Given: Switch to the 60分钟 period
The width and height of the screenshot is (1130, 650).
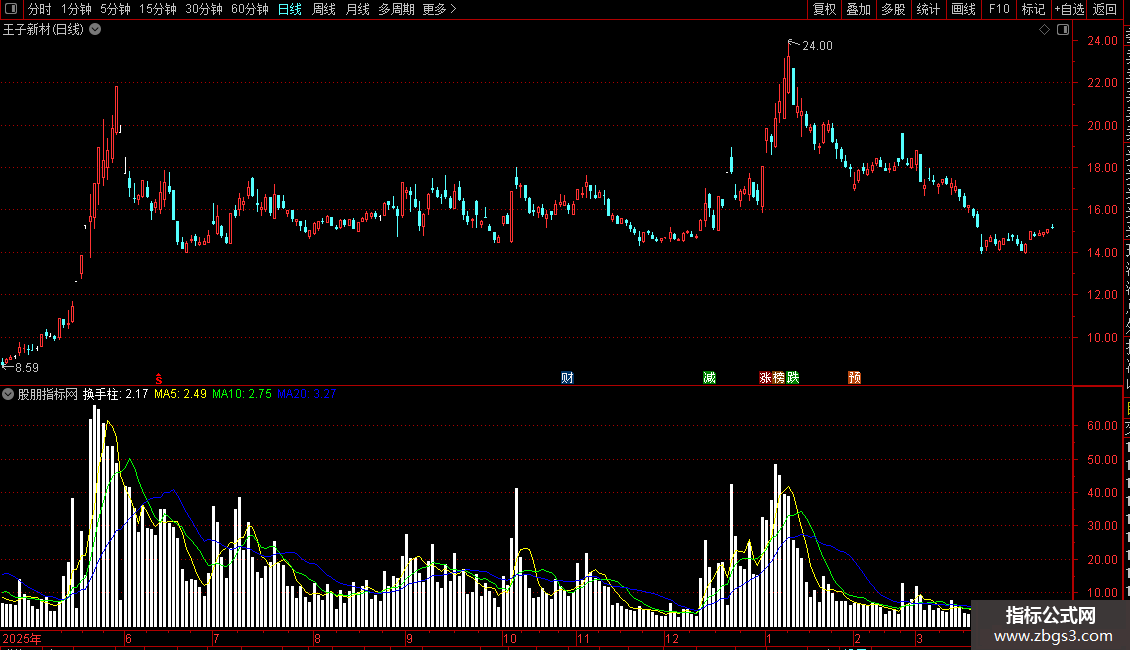Looking at the screenshot, I should pyautogui.click(x=250, y=9).
